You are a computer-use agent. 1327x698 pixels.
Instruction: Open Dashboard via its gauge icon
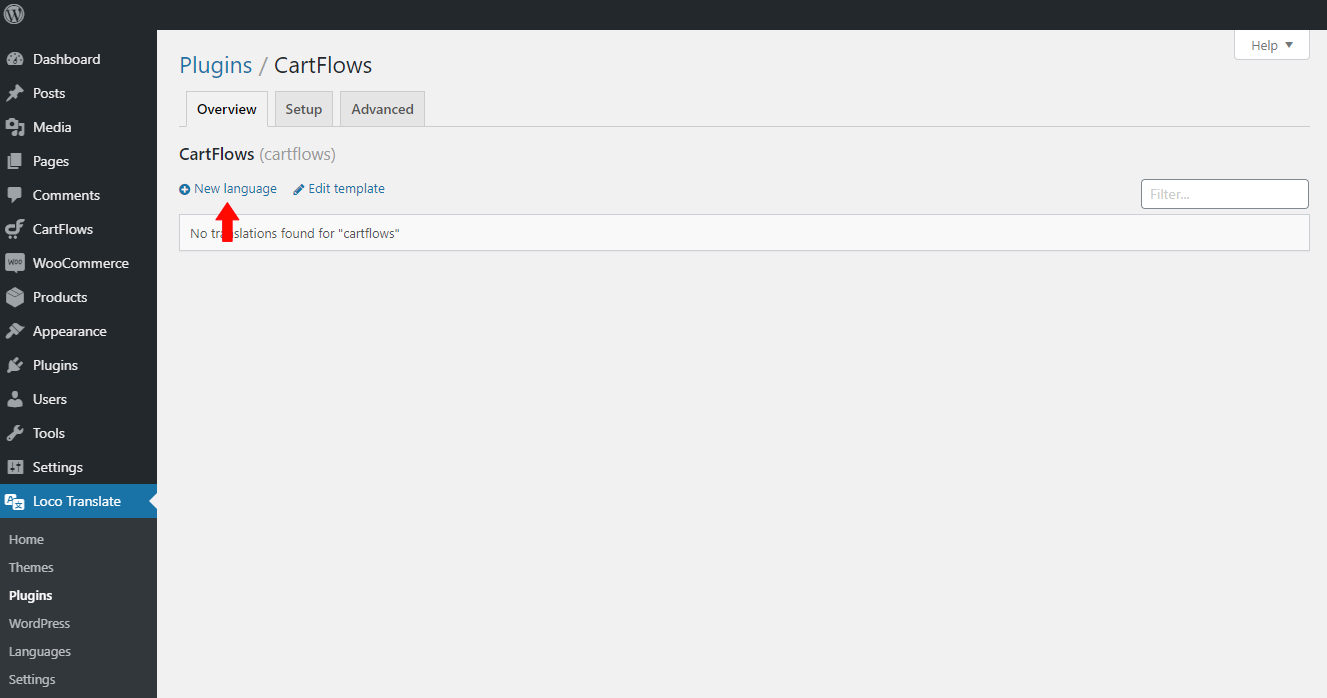coord(15,59)
